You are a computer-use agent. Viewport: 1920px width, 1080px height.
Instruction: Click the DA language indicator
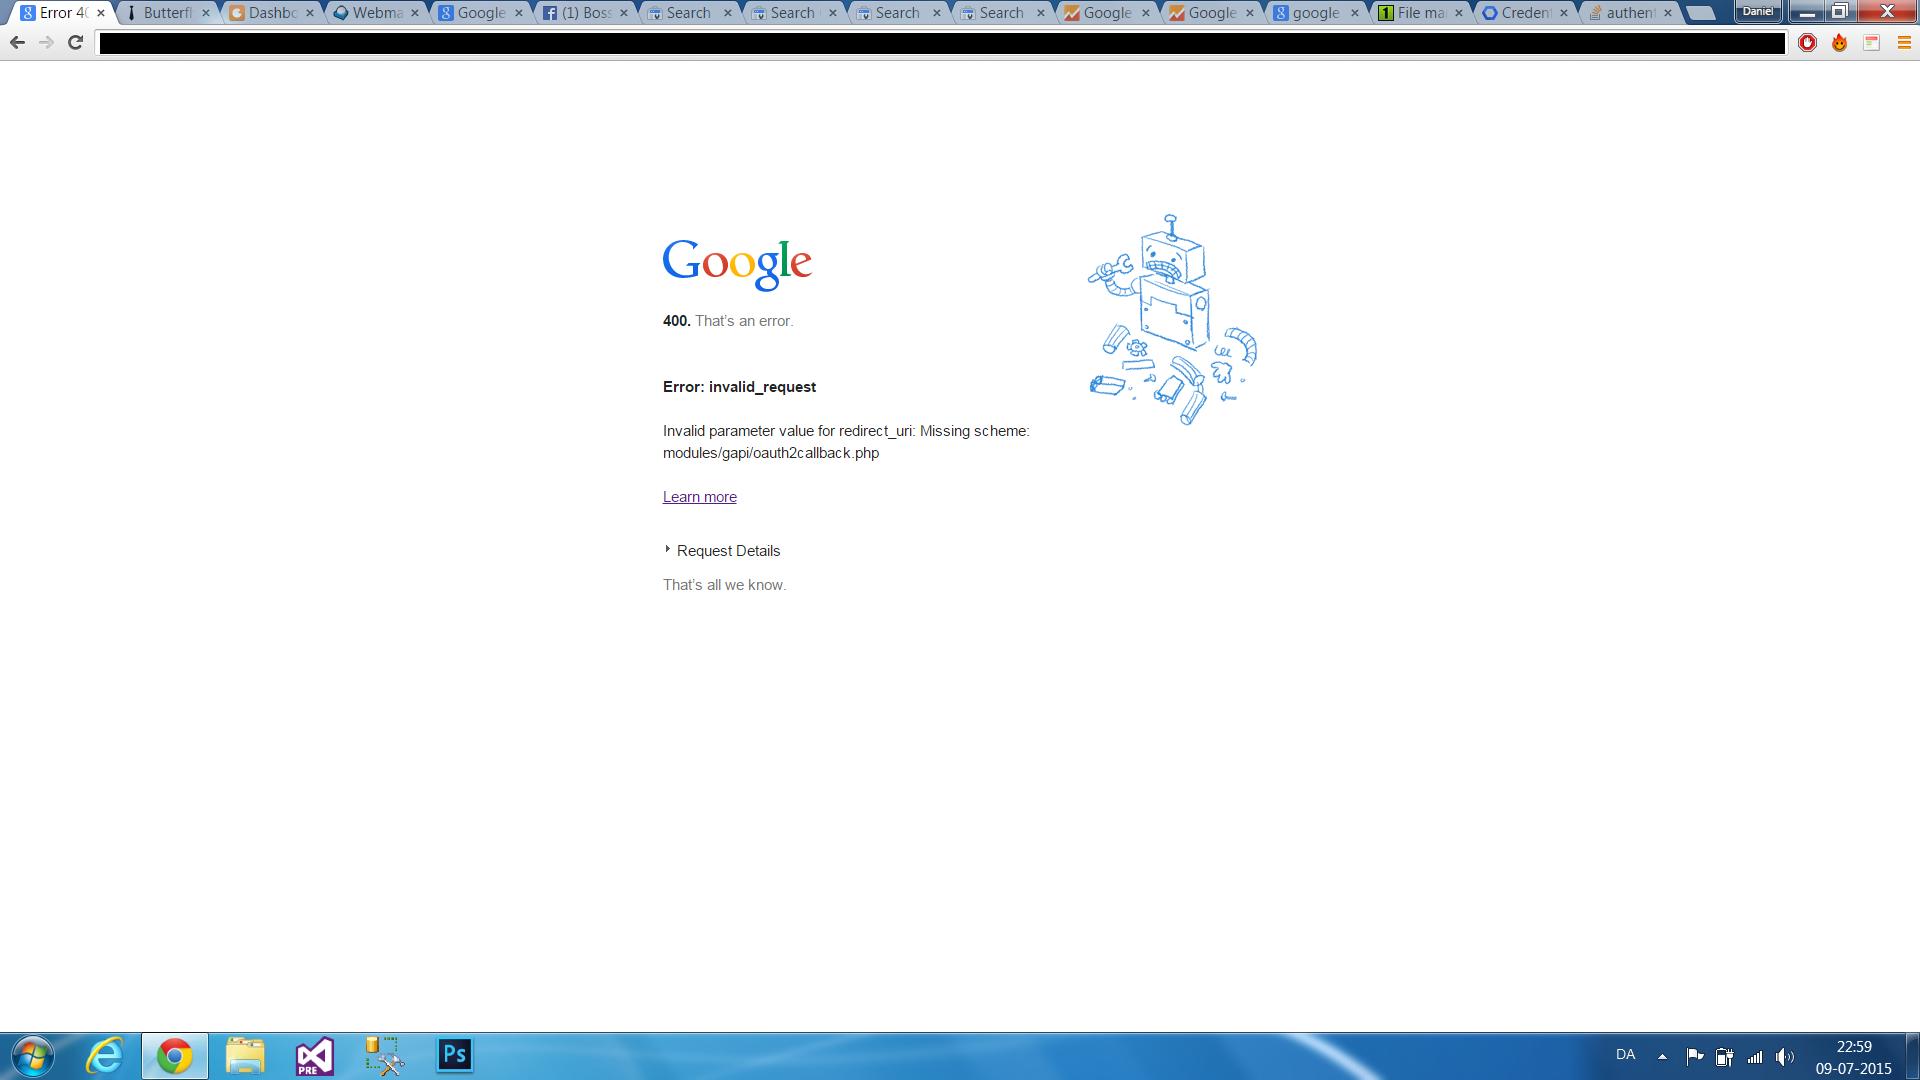(1625, 1055)
